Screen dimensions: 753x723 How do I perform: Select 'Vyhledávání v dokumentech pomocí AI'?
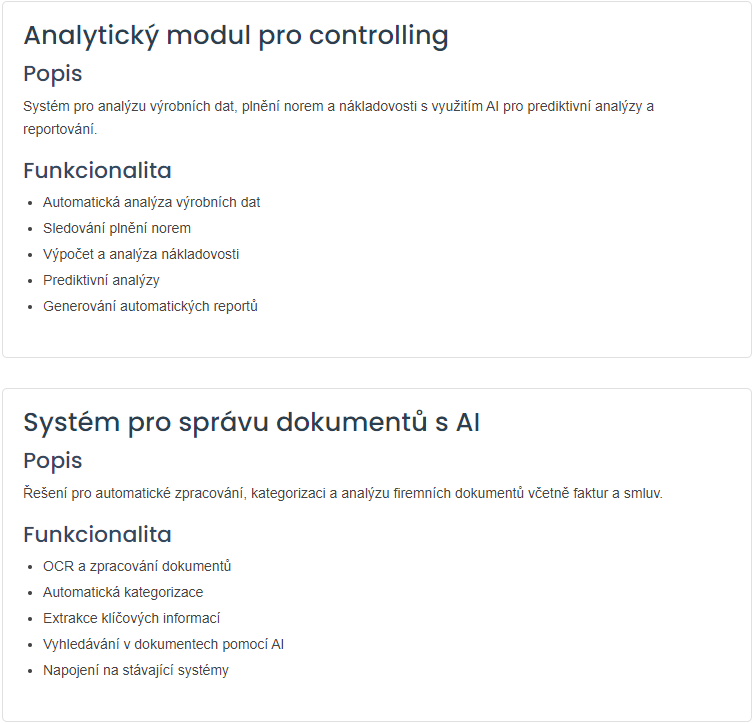coord(163,644)
